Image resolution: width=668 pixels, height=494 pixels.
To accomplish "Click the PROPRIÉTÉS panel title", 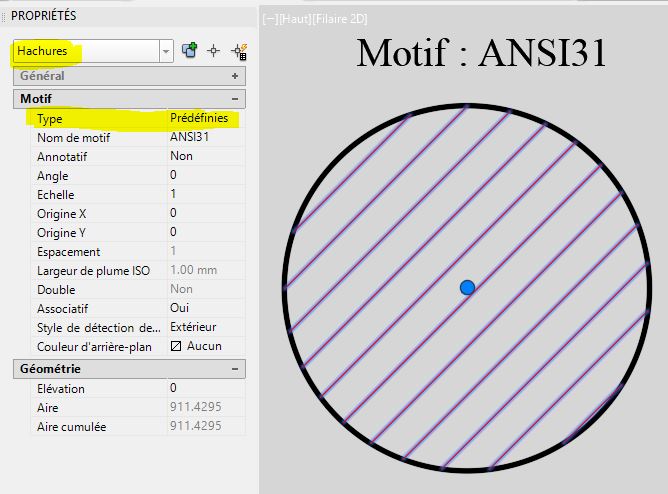I will (x=43, y=16).
